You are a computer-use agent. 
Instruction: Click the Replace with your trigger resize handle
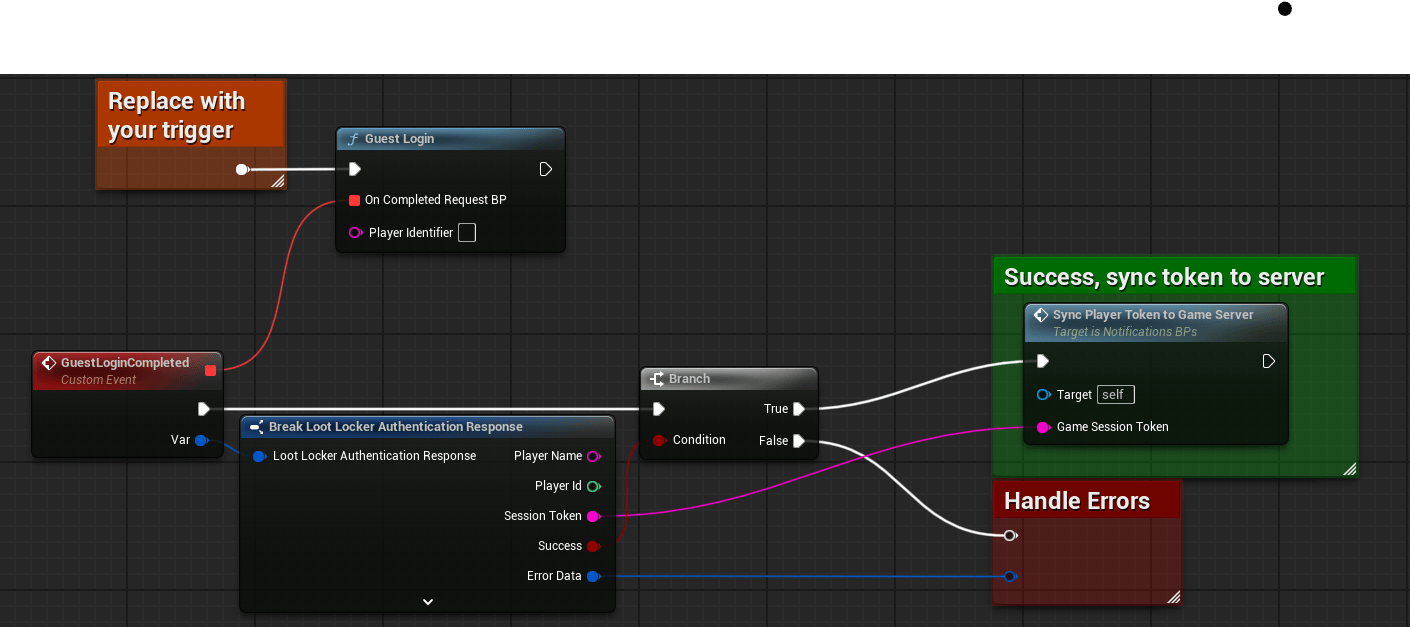[277, 181]
